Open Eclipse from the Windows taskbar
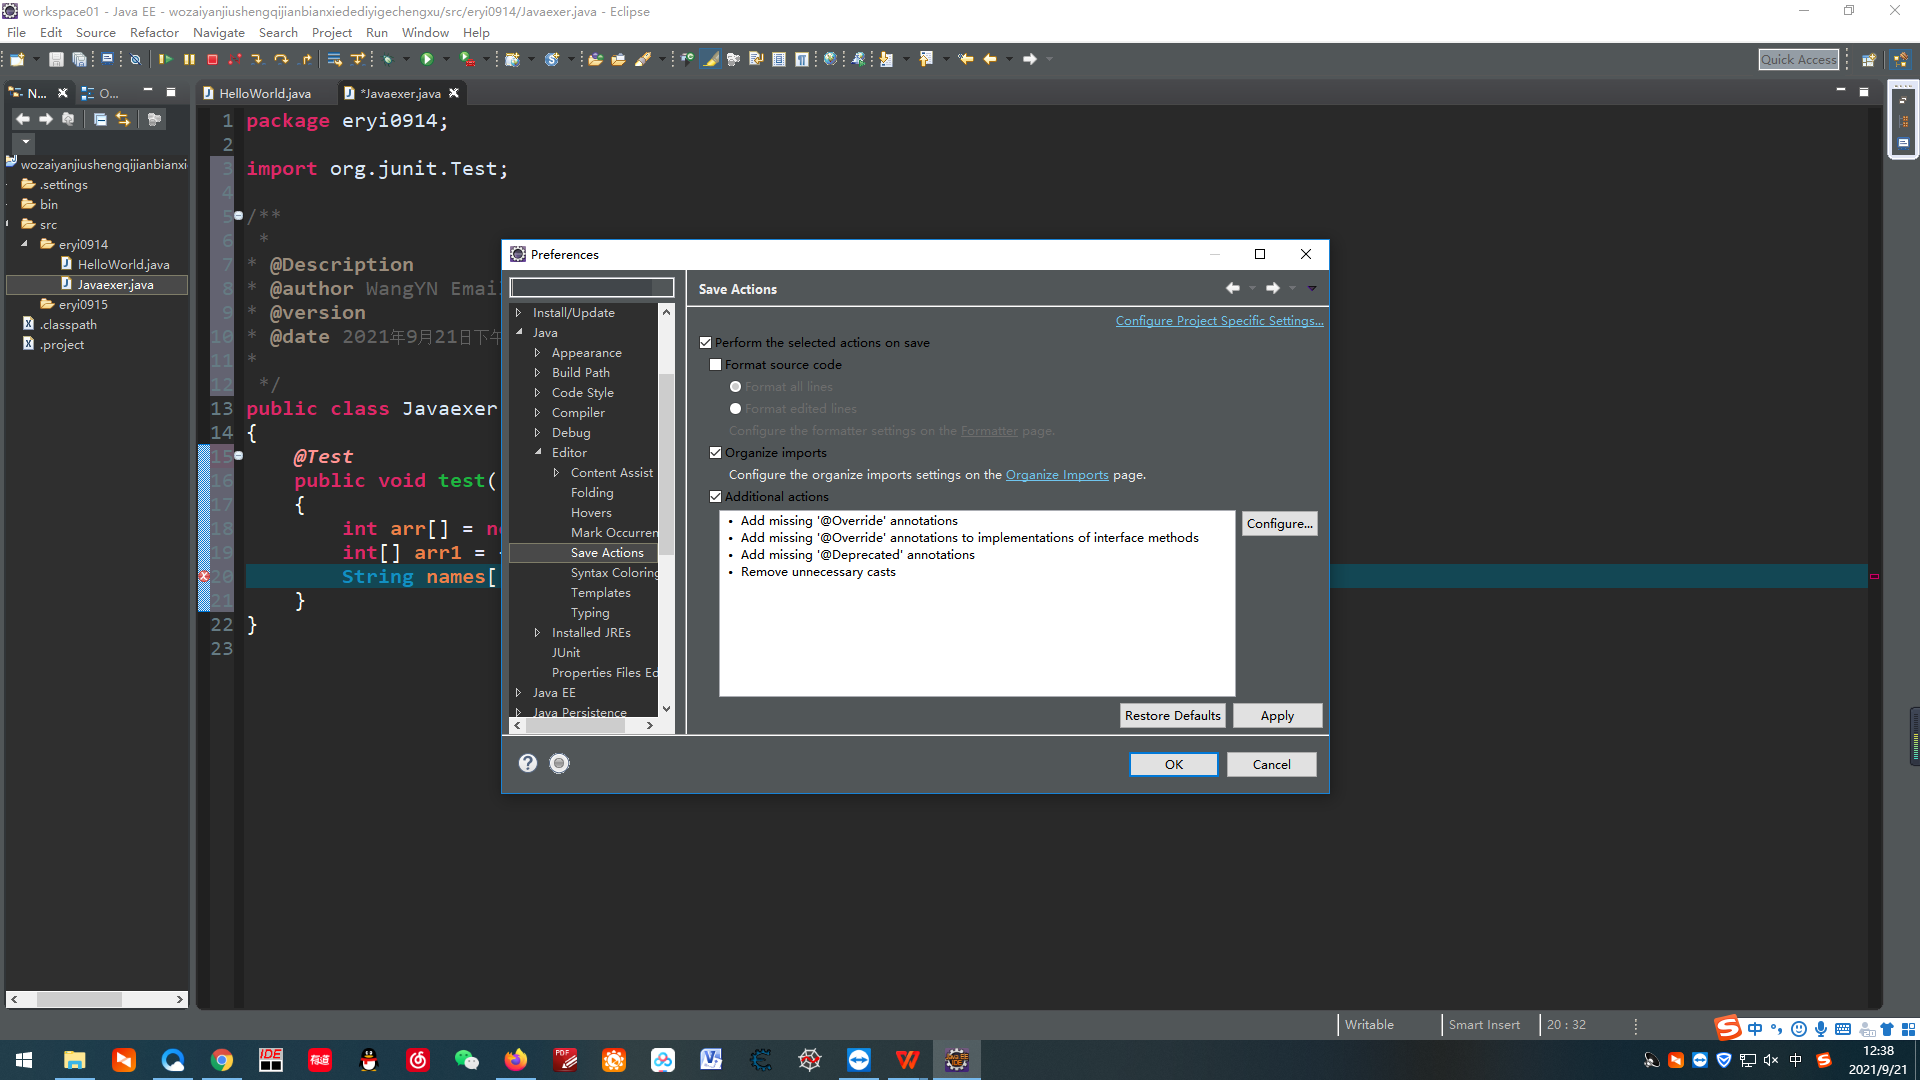This screenshot has height=1080, width=1920. (957, 1060)
